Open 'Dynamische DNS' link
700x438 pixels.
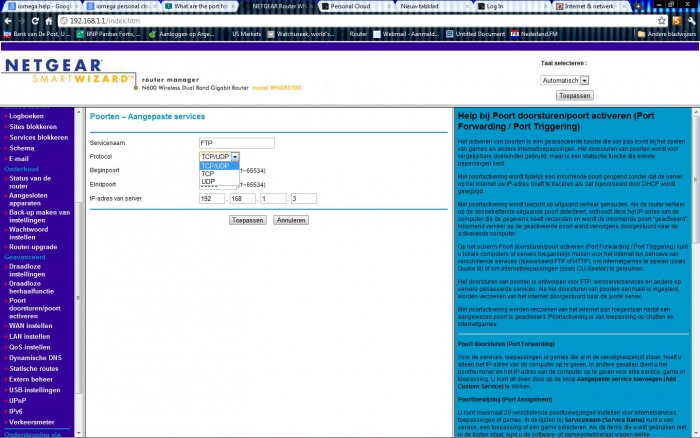pyautogui.click(x=35, y=358)
